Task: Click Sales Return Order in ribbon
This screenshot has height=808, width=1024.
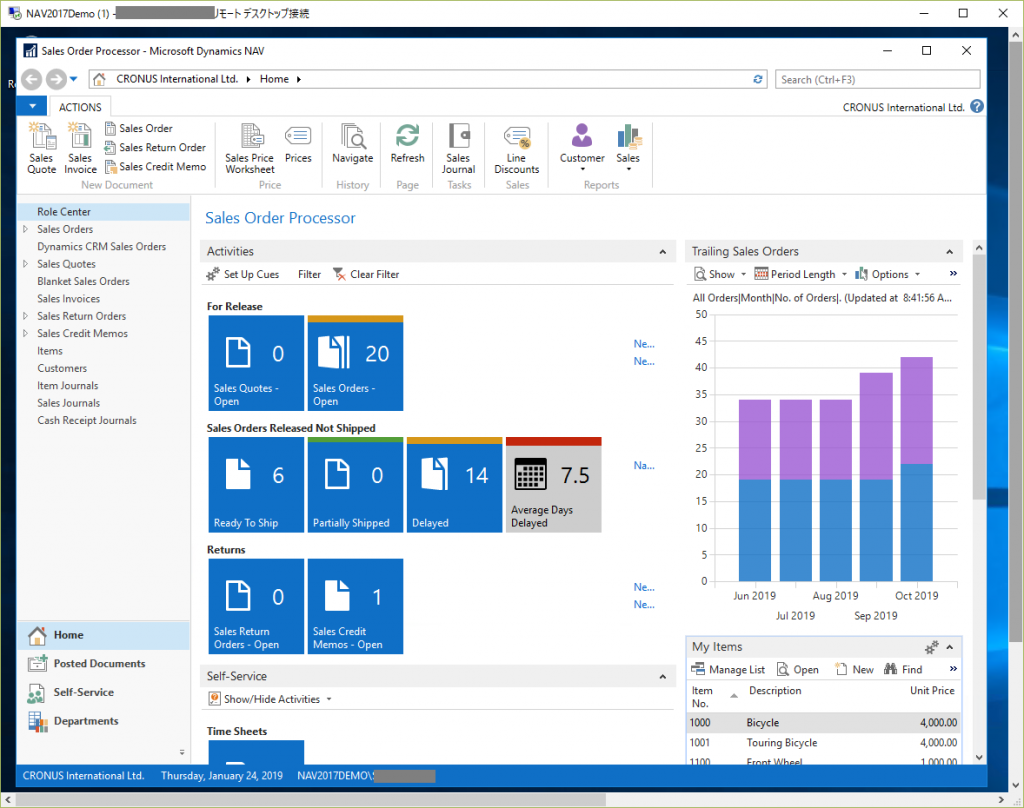Action: (x=155, y=148)
